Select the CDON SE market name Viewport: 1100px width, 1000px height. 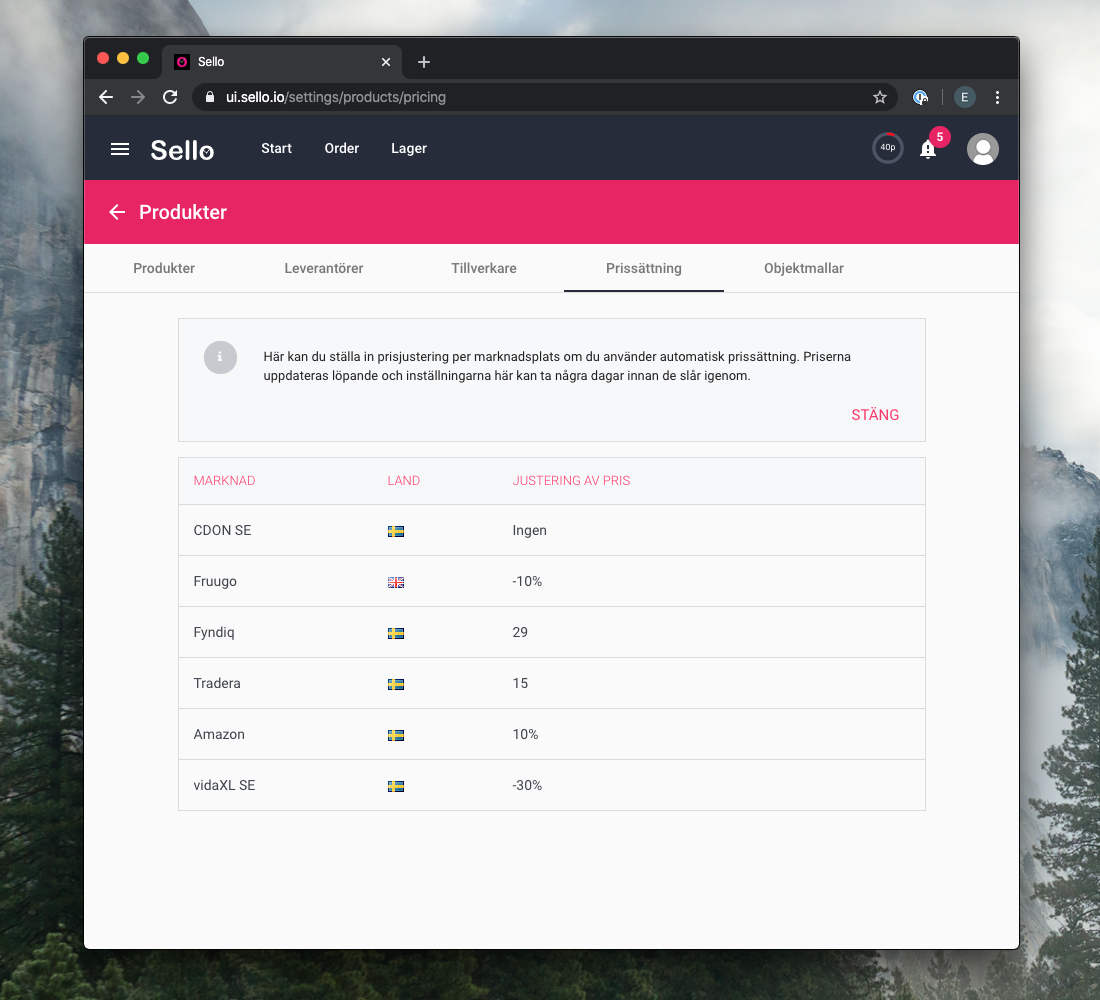[x=222, y=531]
